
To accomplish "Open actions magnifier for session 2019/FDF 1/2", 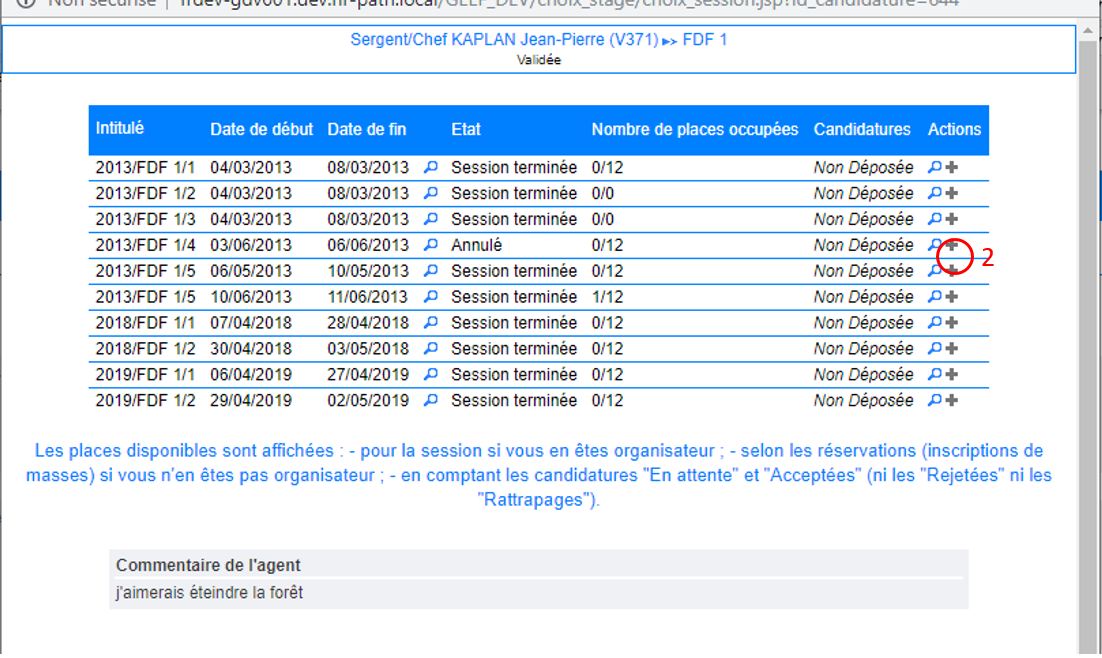I will (x=934, y=401).
